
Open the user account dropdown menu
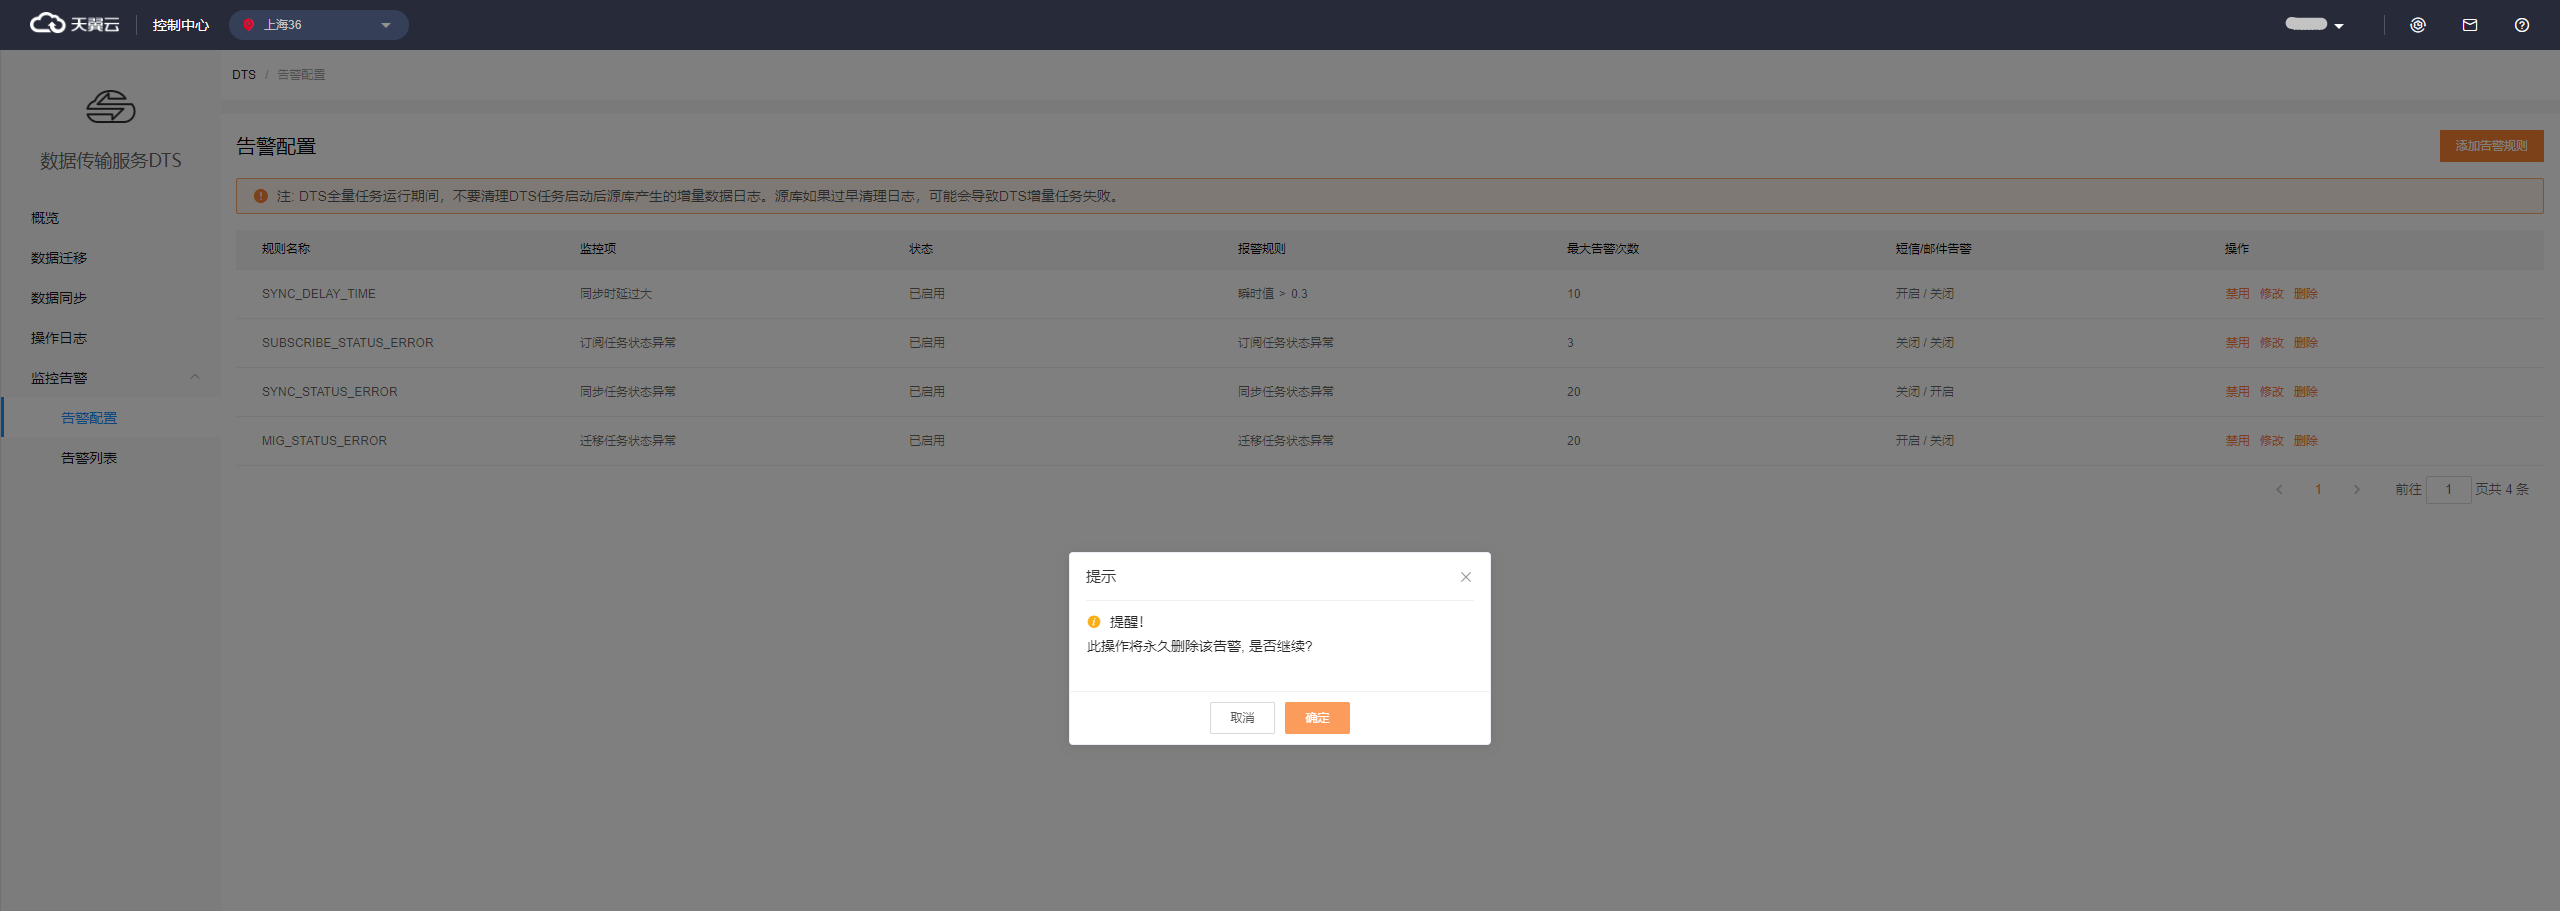click(x=2314, y=25)
